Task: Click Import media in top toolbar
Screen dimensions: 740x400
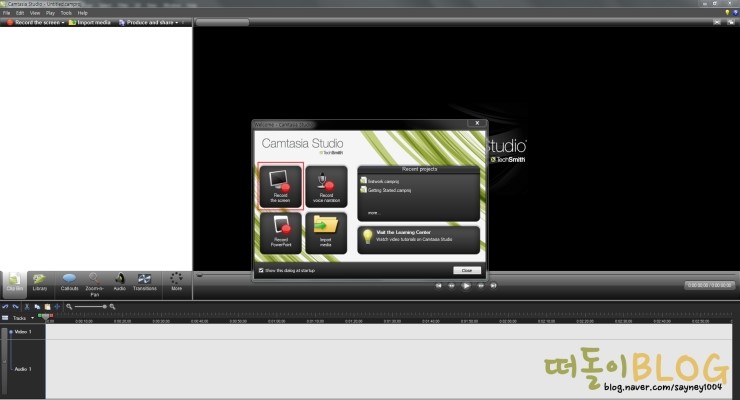Action: click(x=90, y=22)
